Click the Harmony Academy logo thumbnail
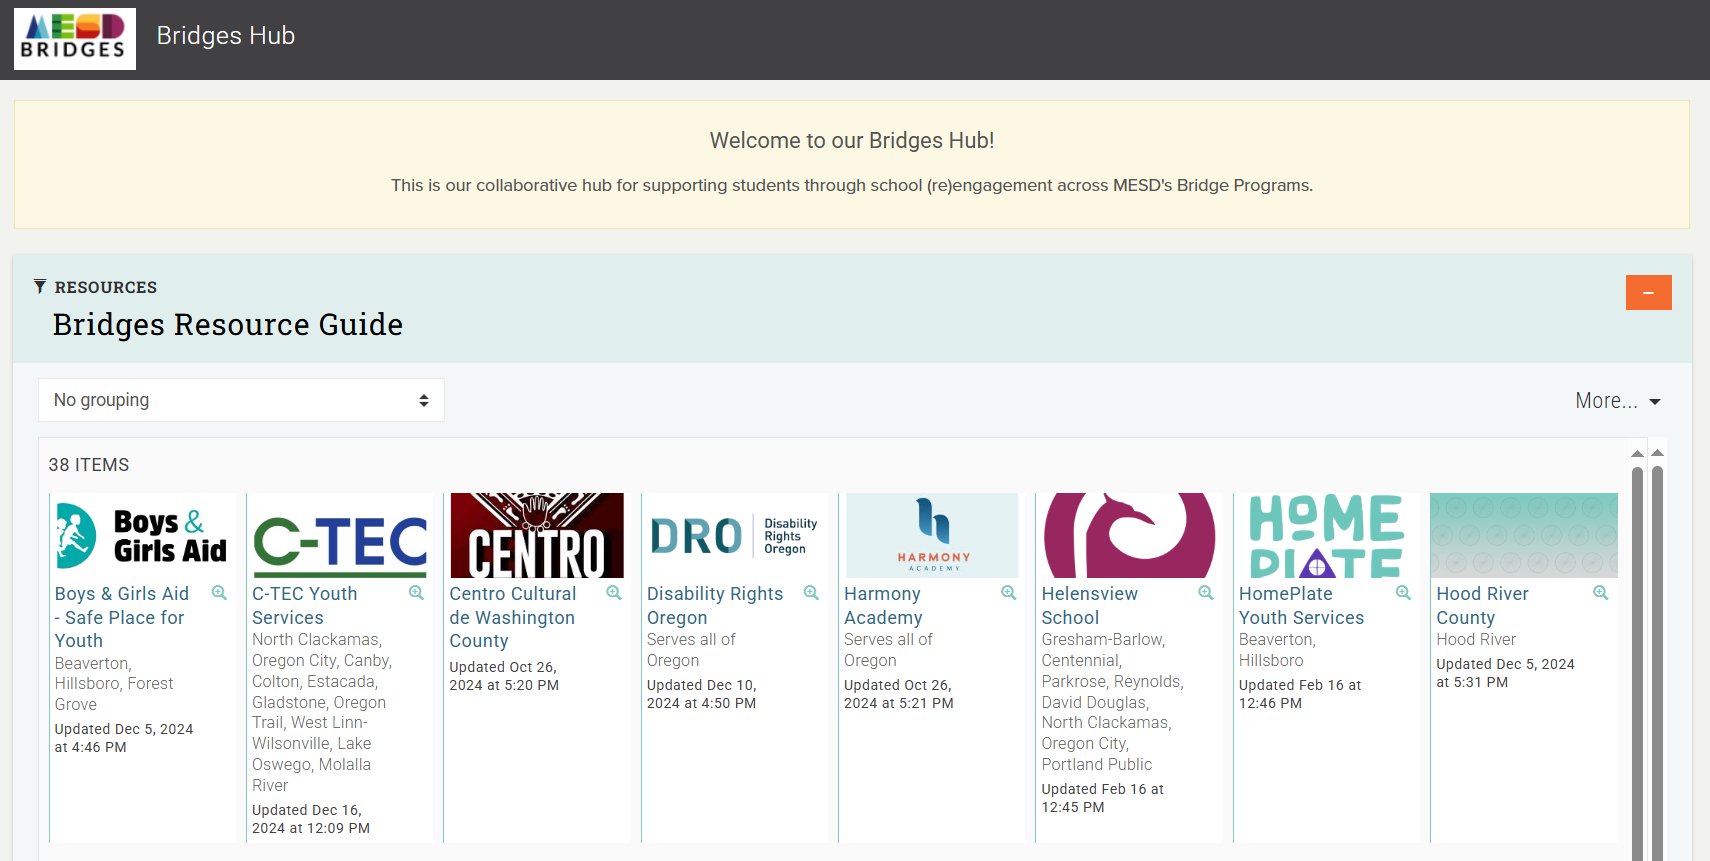1710x861 pixels. tap(932, 535)
